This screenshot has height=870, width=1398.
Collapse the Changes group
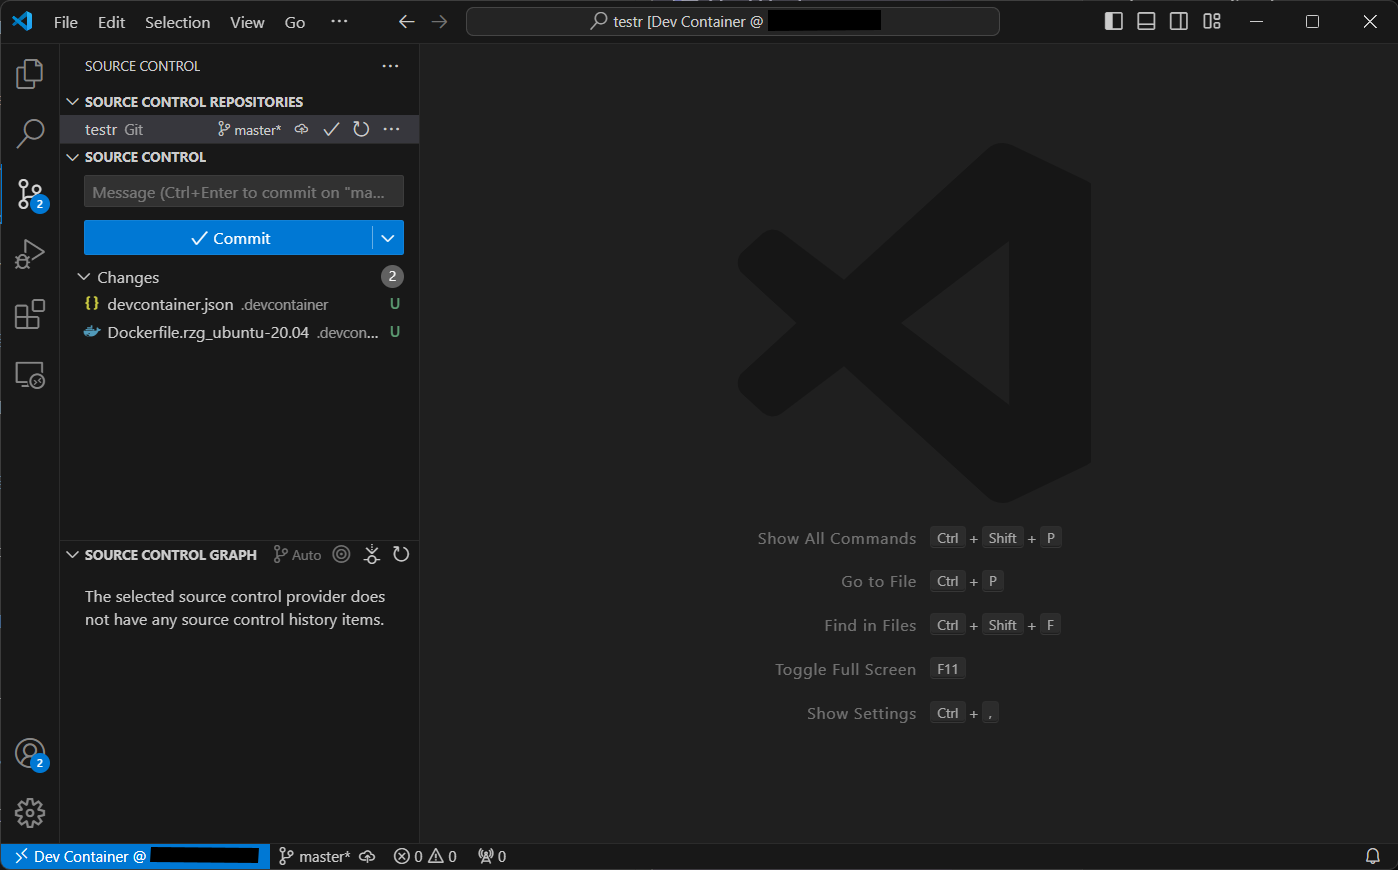point(84,277)
